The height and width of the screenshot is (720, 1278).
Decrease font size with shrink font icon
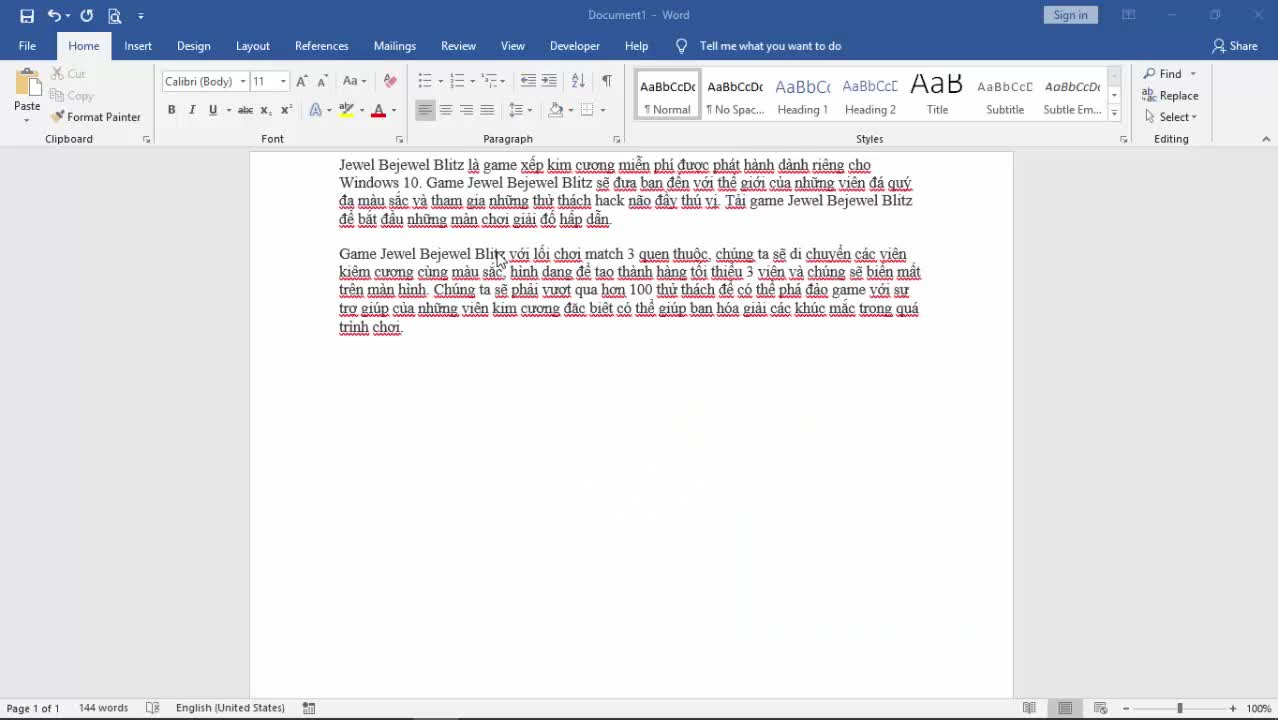(x=322, y=81)
